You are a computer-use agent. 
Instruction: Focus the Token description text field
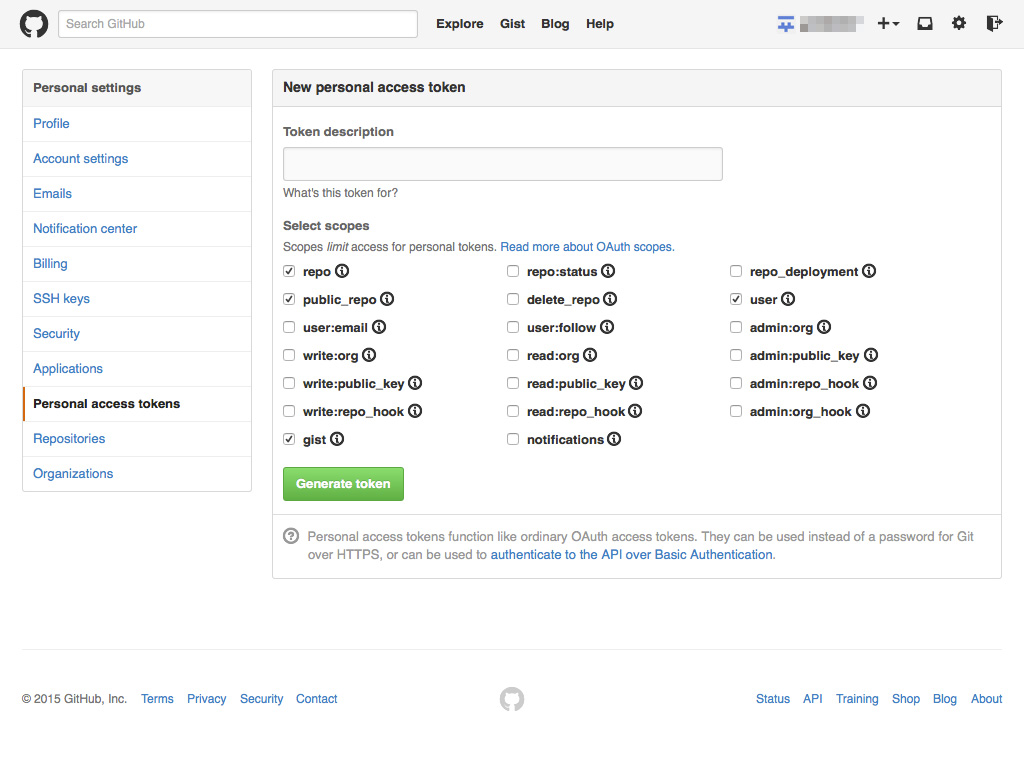tap(502, 164)
